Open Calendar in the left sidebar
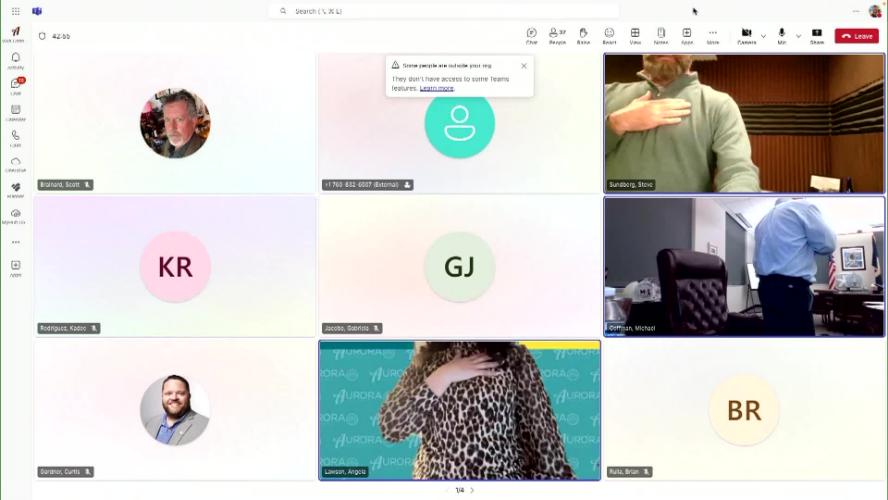The height and width of the screenshot is (500, 888). click(x=16, y=112)
